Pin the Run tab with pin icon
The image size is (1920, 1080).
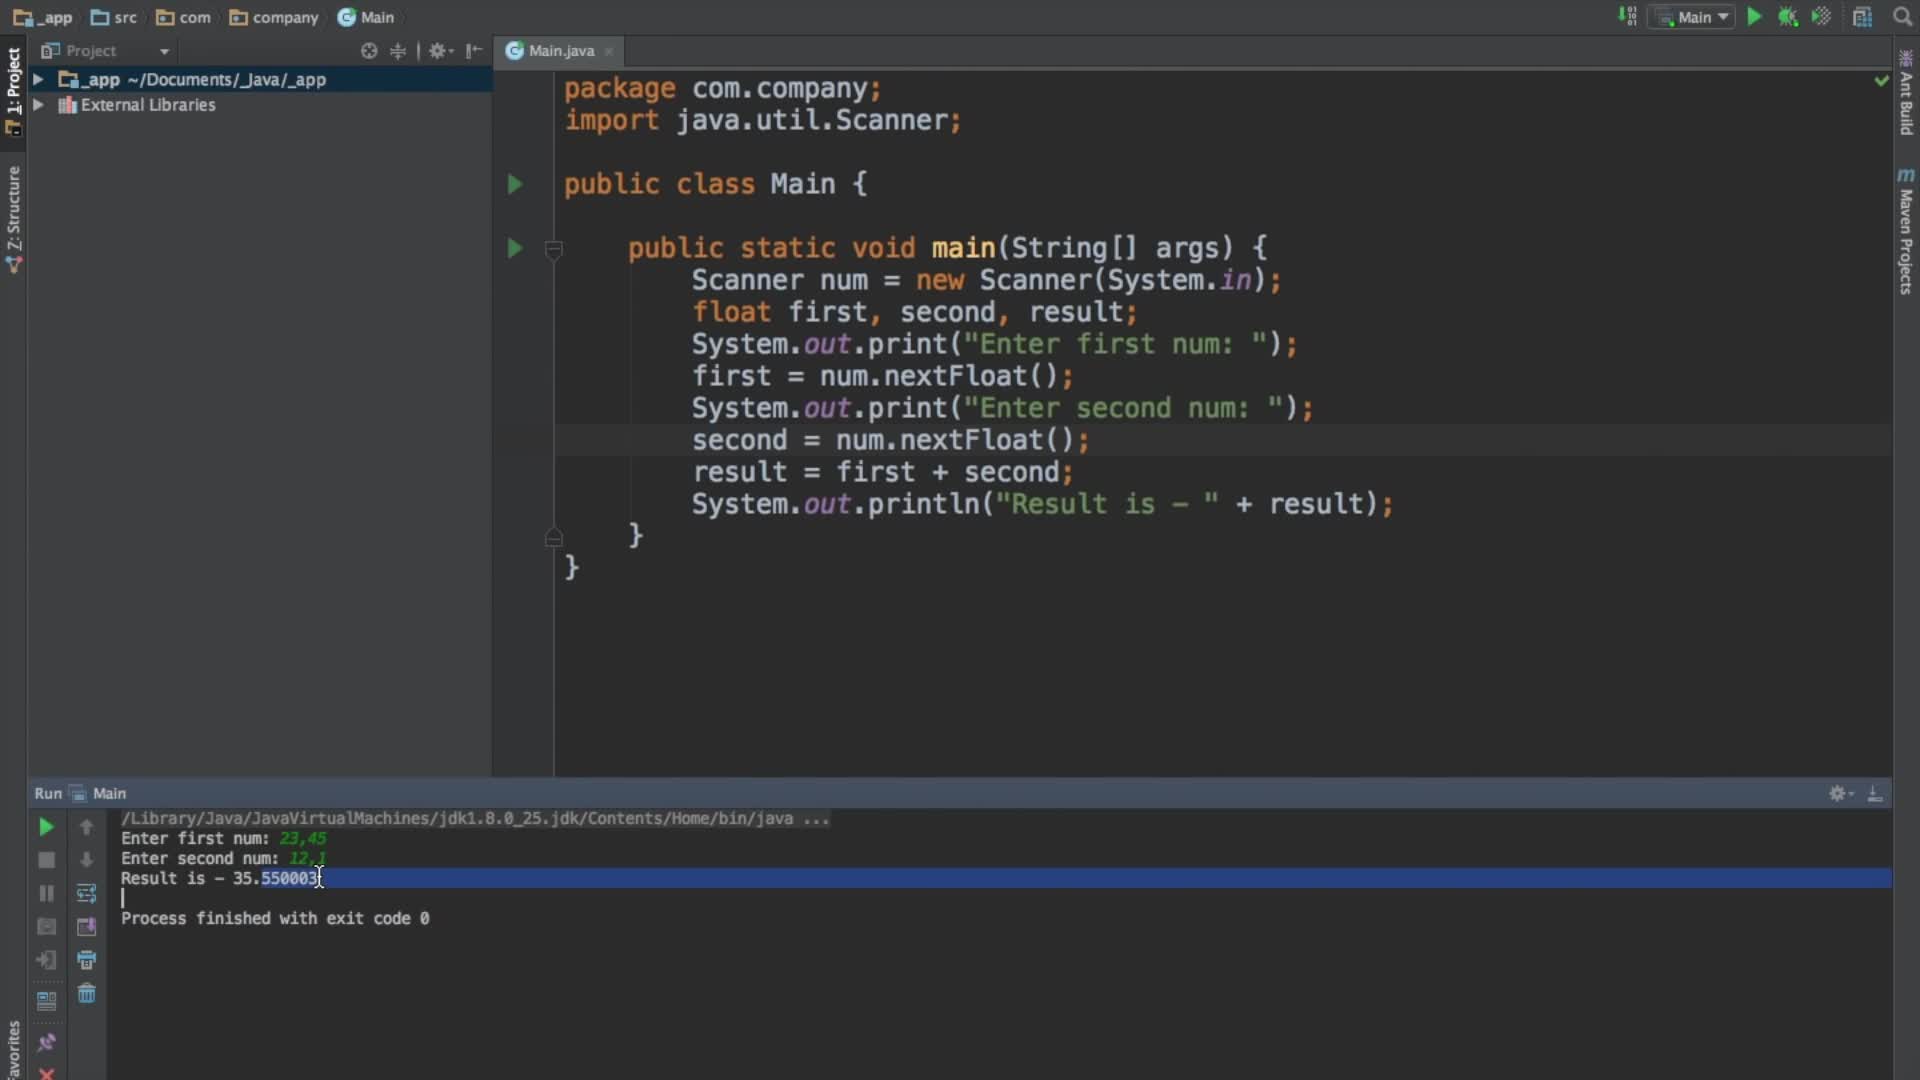pyautogui.click(x=46, y=1042)
